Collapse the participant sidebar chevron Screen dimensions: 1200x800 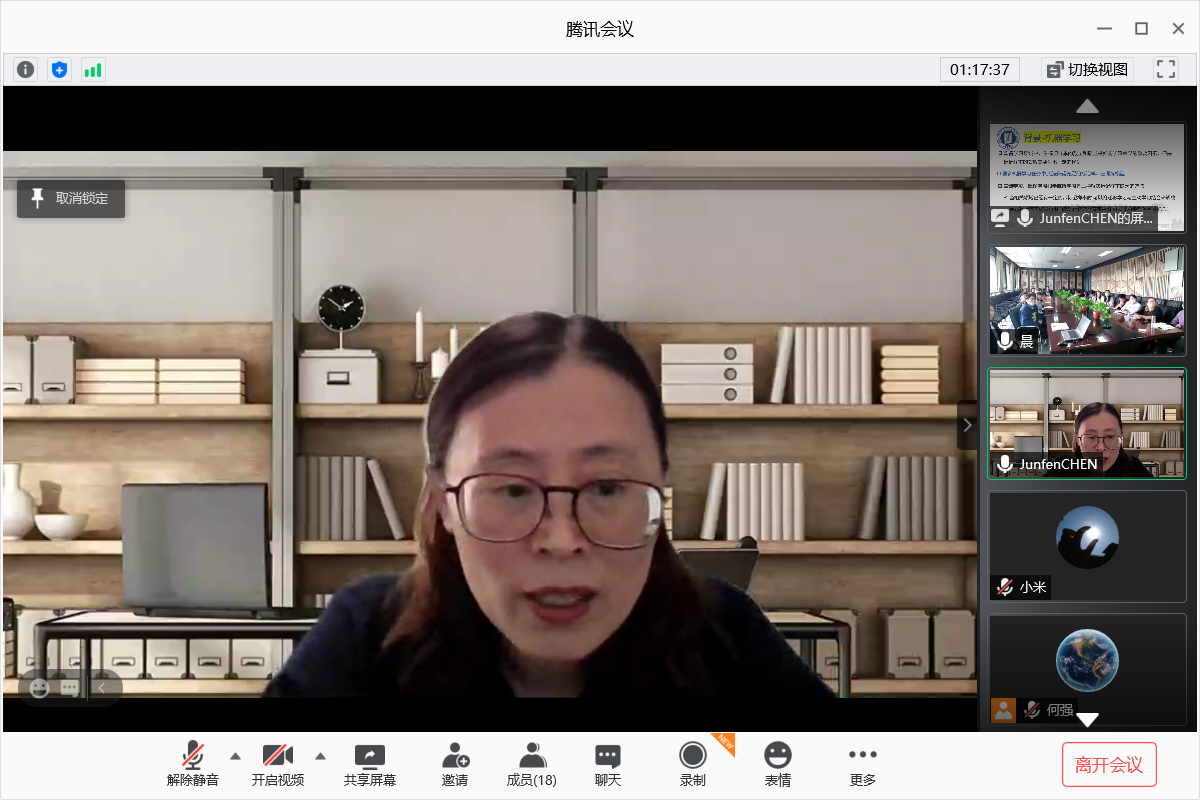tap(967, 425)
